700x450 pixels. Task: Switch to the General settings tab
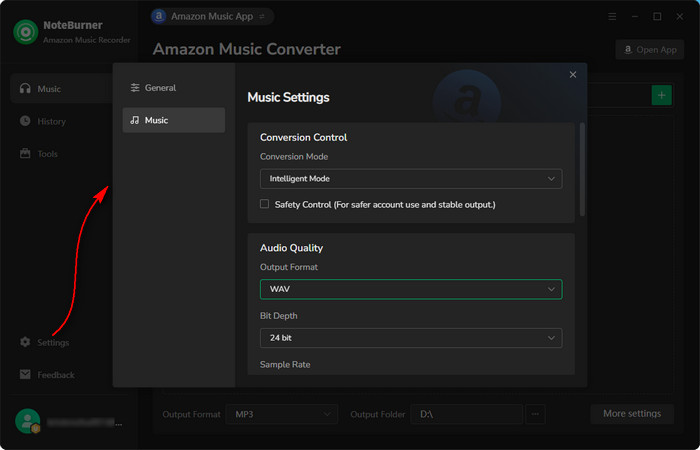[174, 88]
